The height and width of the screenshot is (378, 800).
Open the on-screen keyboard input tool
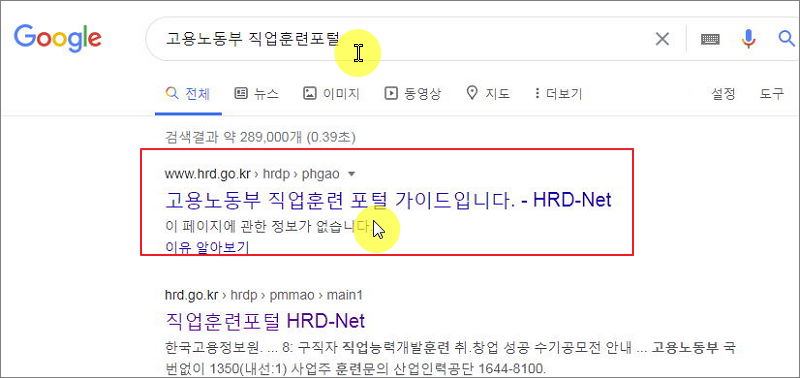click(x=710, y=39)
